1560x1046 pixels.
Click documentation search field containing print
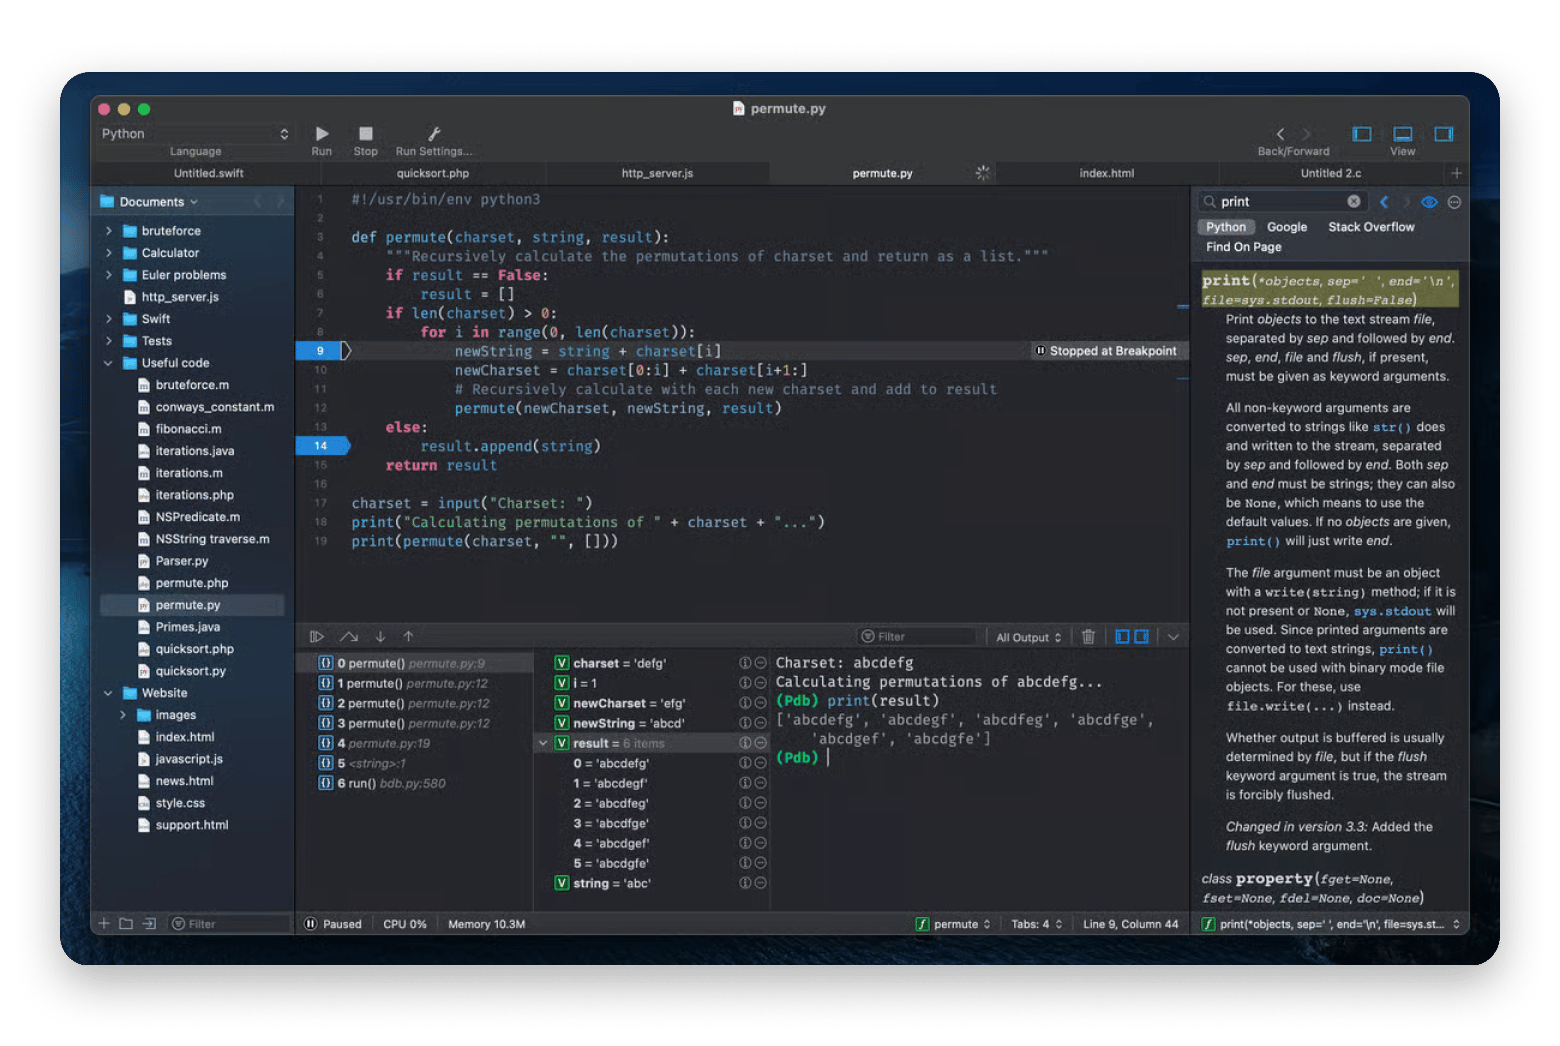point(1281,201)
